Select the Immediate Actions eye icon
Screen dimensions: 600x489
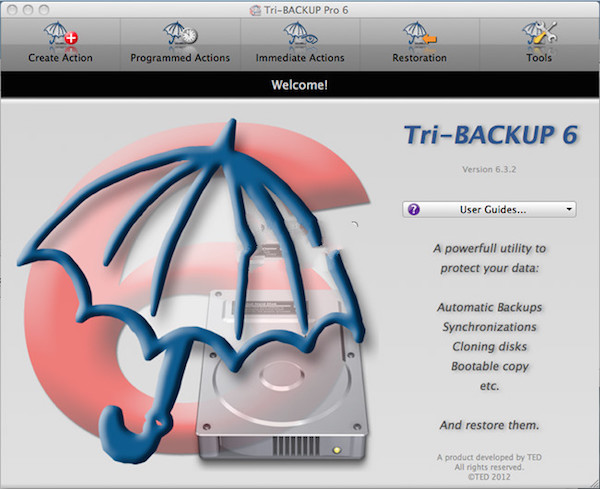tap(300, 35)
